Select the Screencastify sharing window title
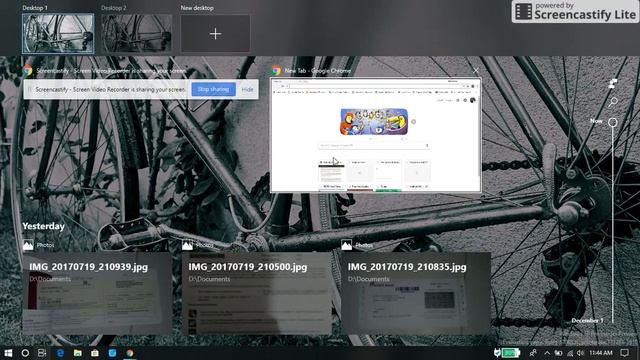Image resolution: width=640 pixels, height=360 pixels. pos(111,71)
